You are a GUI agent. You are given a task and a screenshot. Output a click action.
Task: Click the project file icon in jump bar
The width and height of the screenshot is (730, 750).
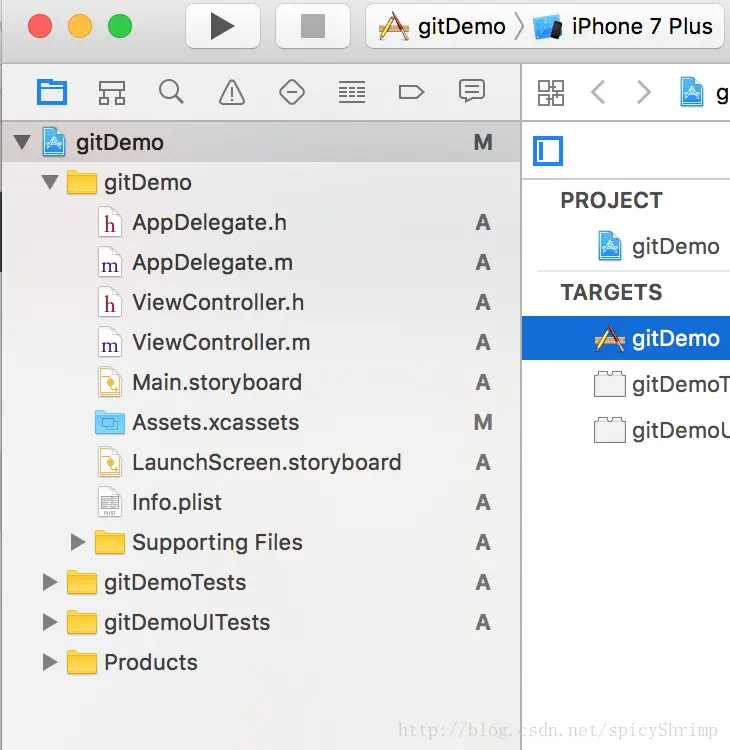[692, 92]
